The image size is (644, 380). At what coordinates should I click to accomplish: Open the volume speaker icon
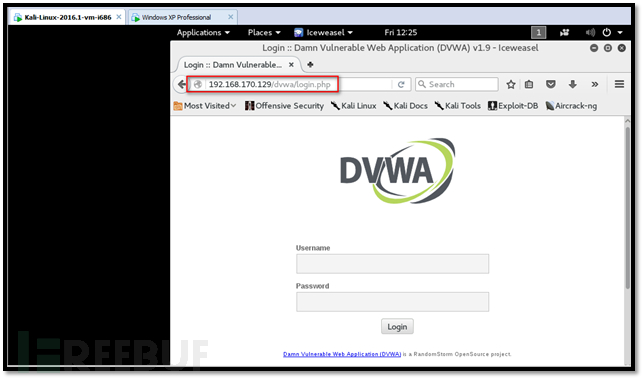[x=590, y=32]
